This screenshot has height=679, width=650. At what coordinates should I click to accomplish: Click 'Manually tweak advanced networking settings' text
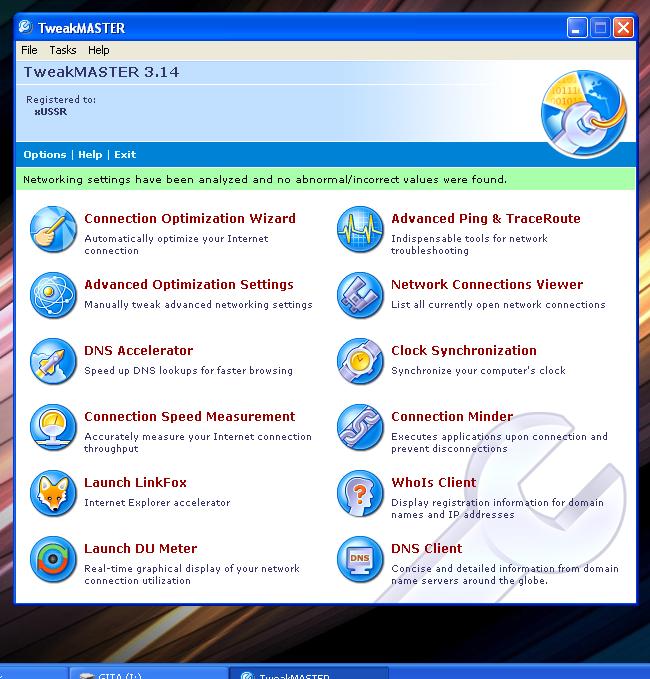point(198,305)
